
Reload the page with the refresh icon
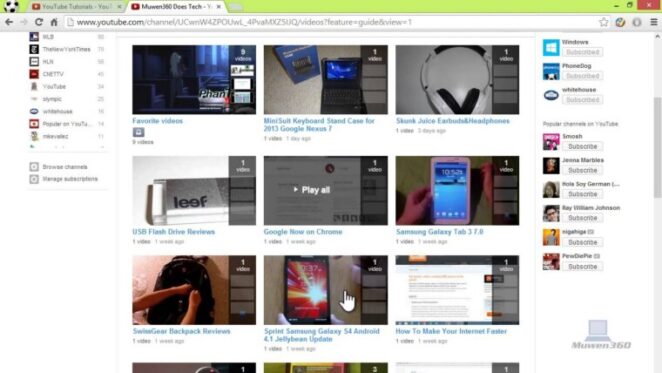click(39, 22)
